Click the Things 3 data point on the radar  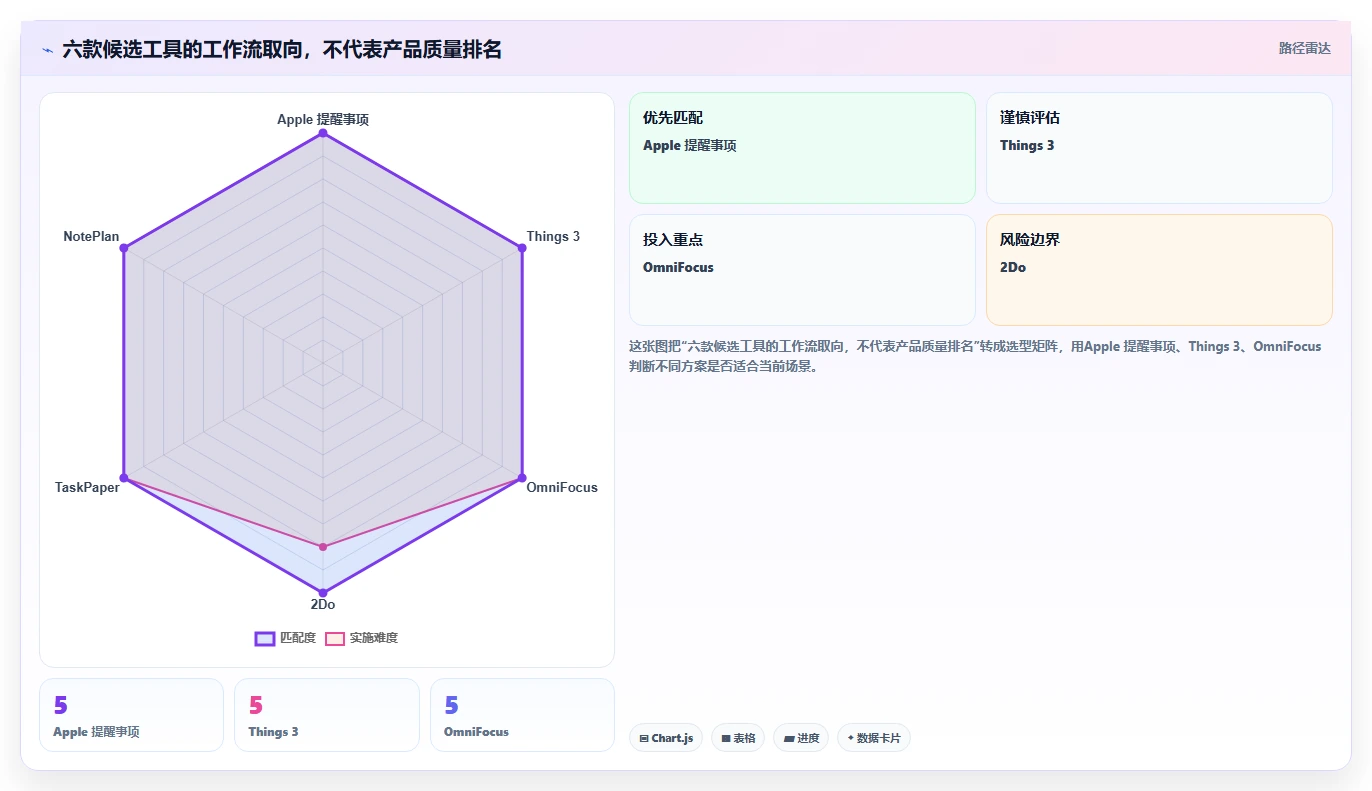click(522, 248)
